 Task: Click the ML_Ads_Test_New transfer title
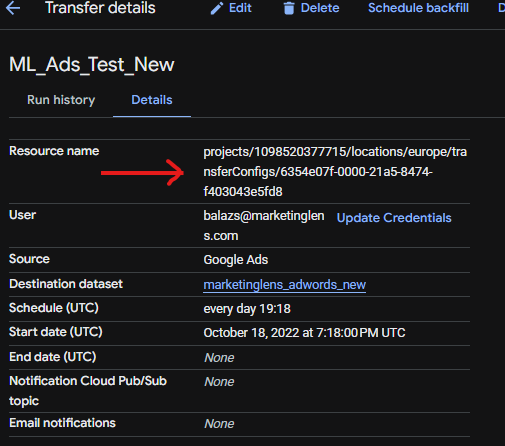[x=91, y=65]
